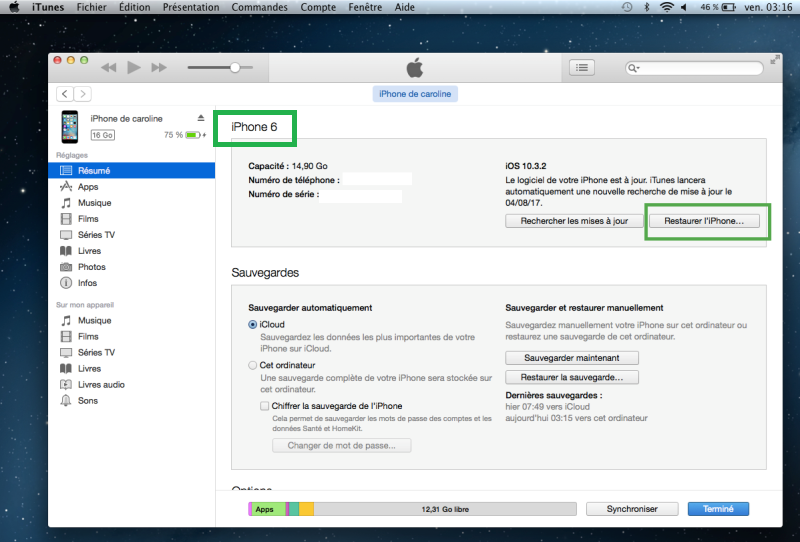Click the rewind playback button
This screenshot has height=542, width=800.
pos(109,67)
